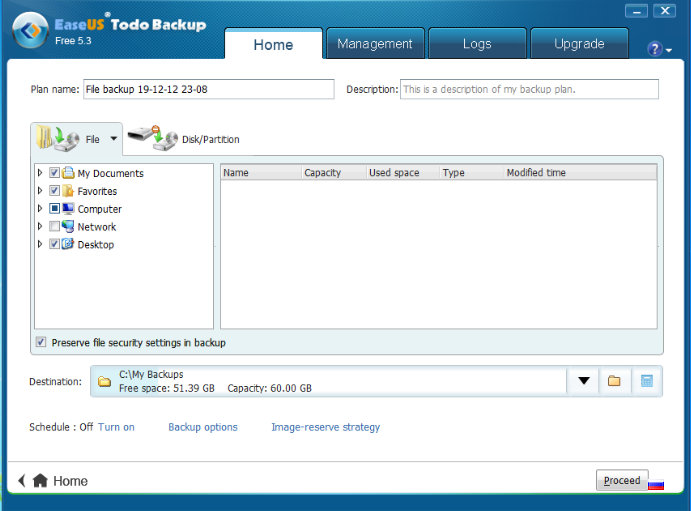
Task: Click the 'Free space: 51.39 GB' text
Action: pos(167,388)
